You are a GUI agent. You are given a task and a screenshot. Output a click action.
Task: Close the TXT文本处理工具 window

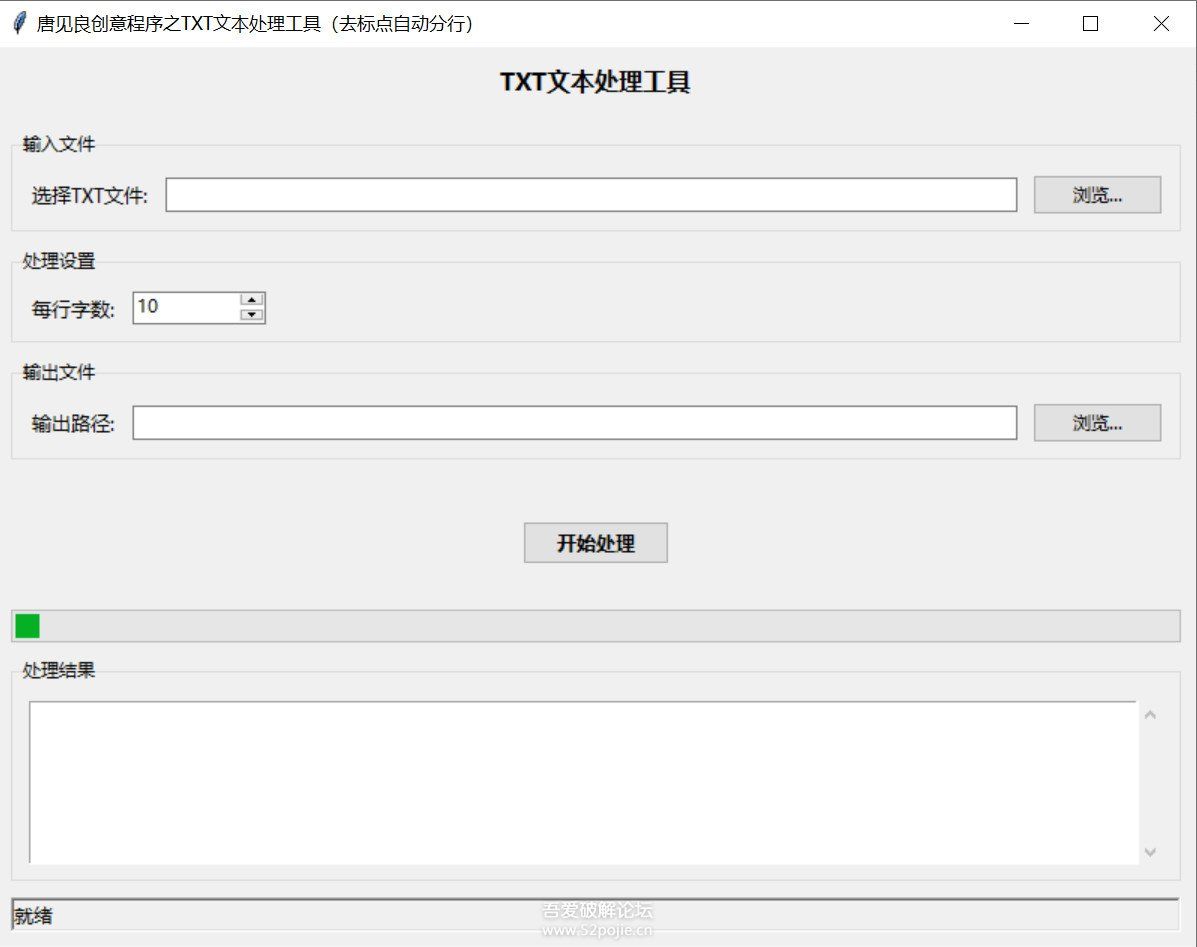pos(1161,24)
